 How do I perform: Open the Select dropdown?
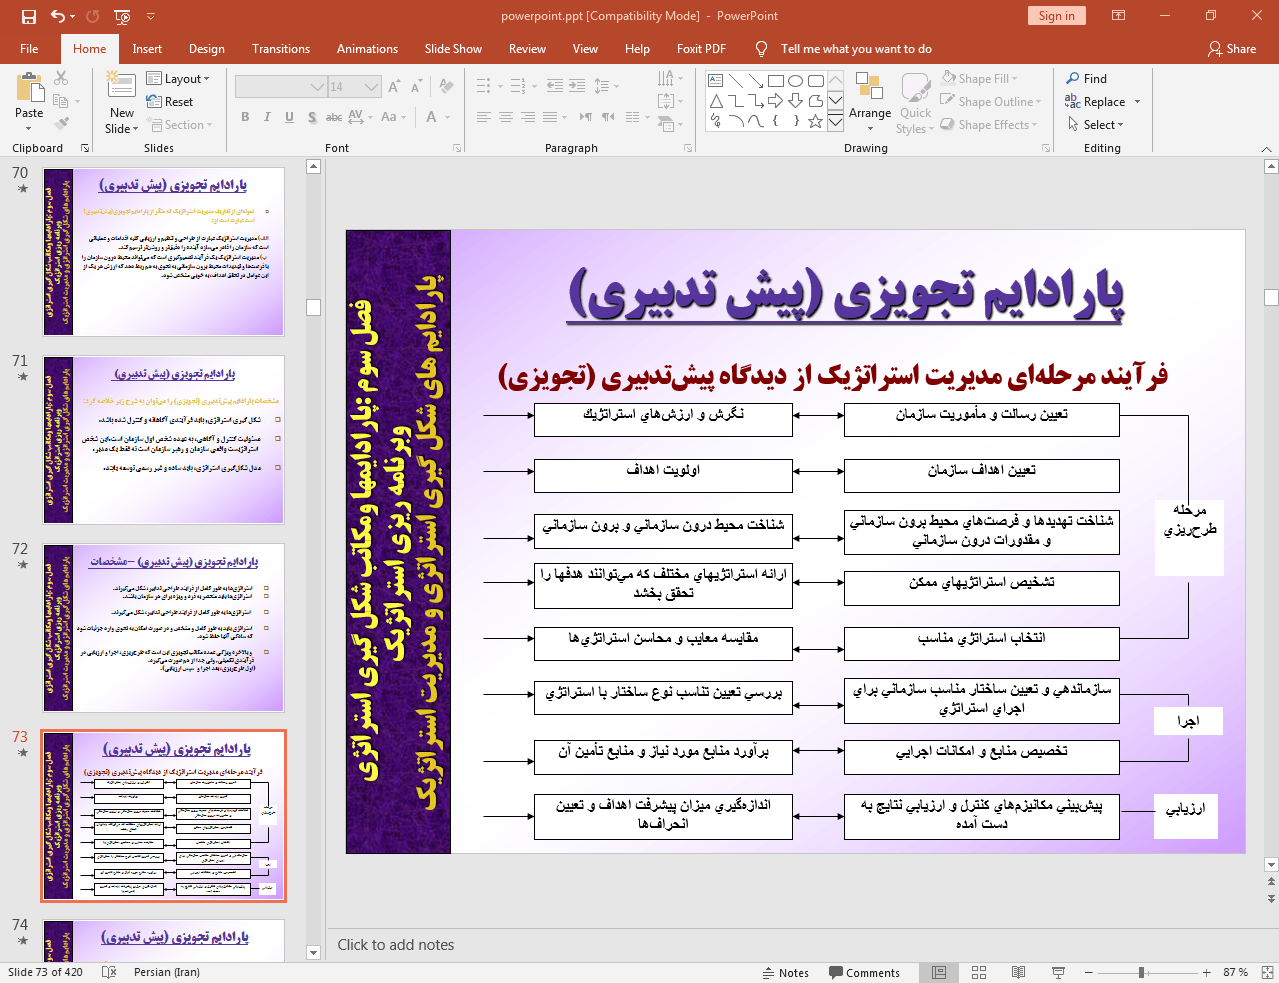pos(1096,125)
